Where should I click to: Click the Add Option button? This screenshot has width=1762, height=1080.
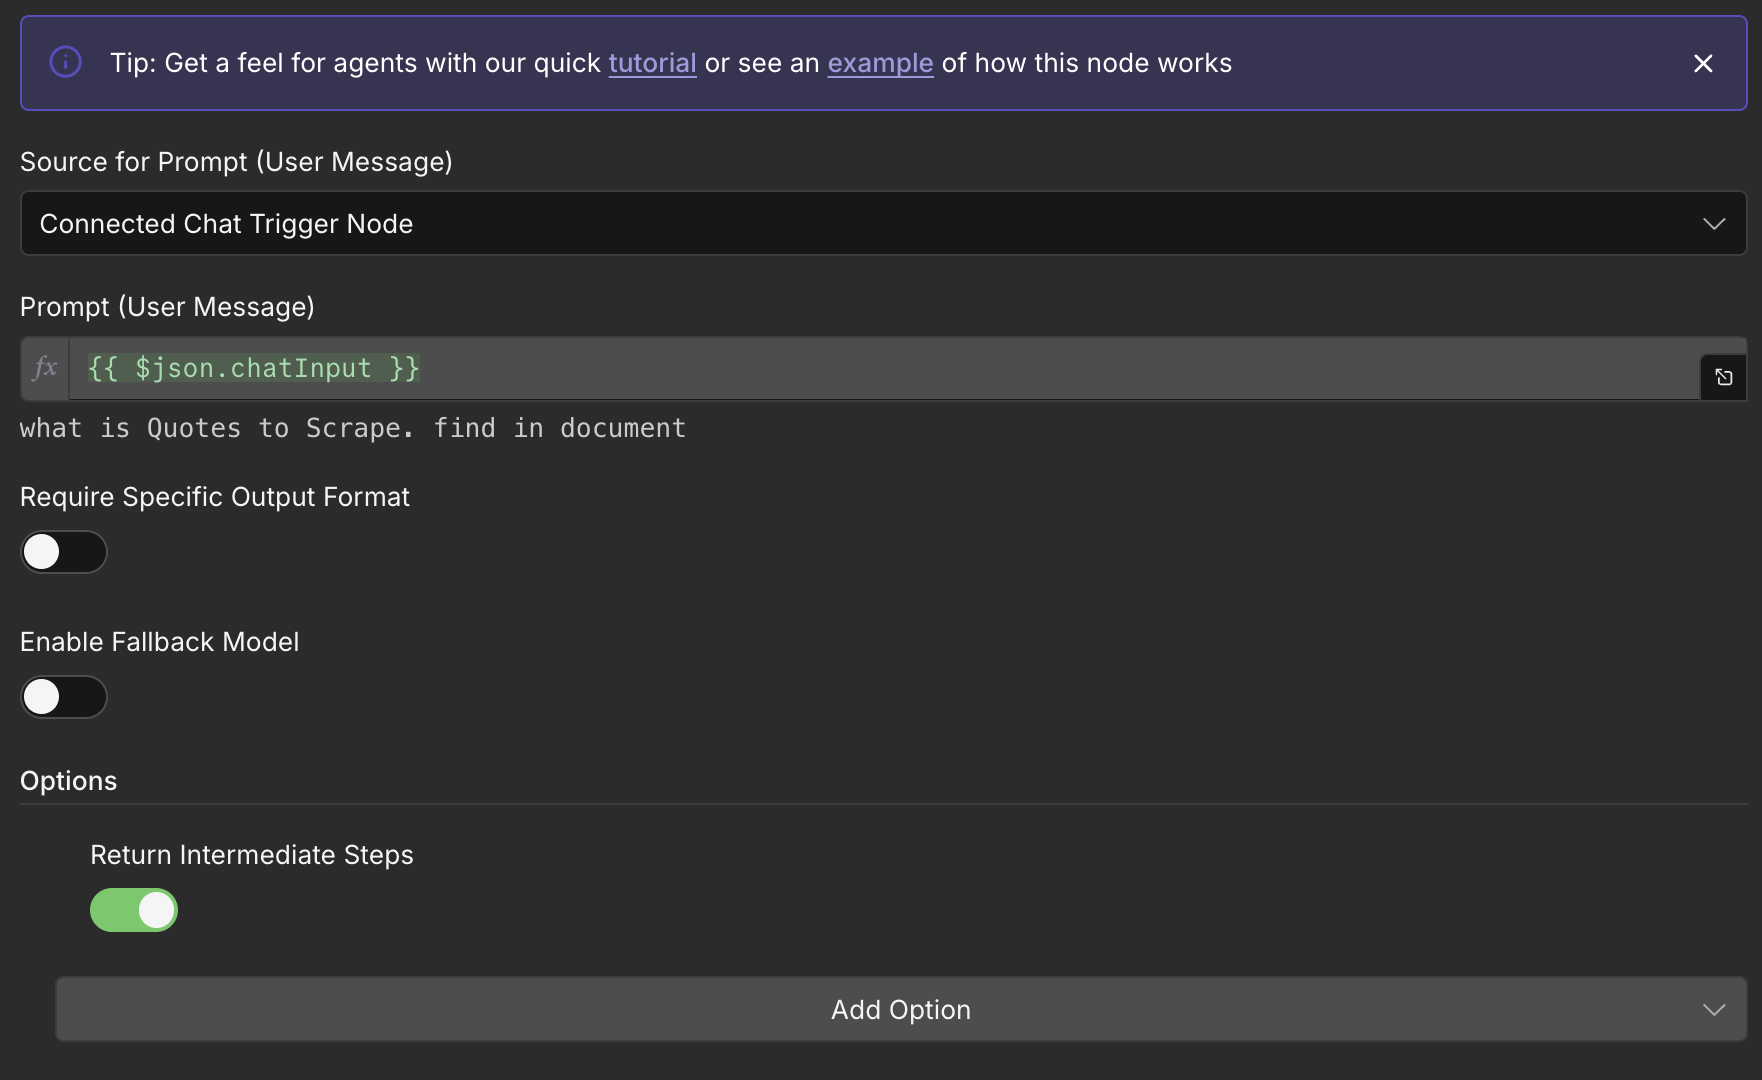(x=900, y=1009)
